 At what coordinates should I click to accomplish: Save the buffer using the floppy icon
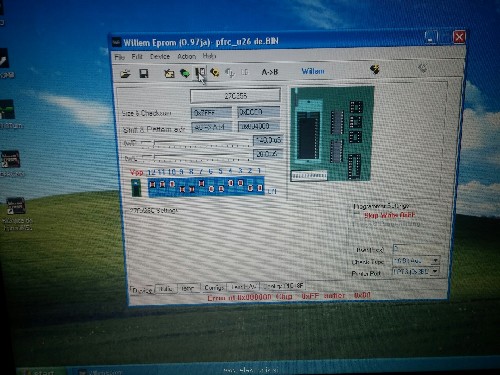(x=144, y=73)
